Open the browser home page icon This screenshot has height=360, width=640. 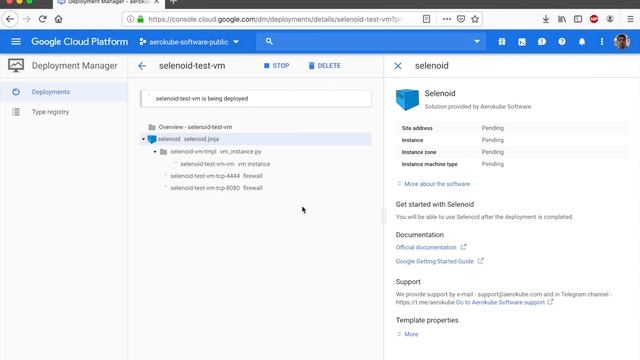click(58, 19)
